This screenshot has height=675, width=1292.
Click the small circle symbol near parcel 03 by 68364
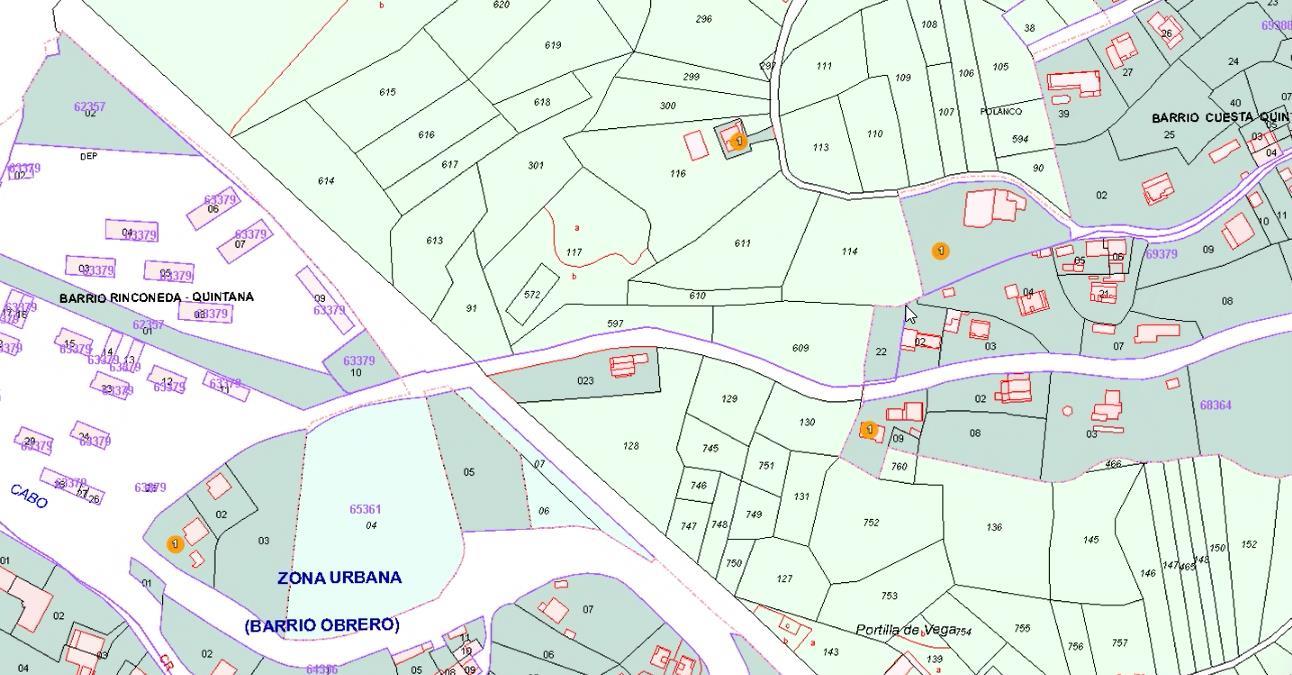tap(1067, 410)
